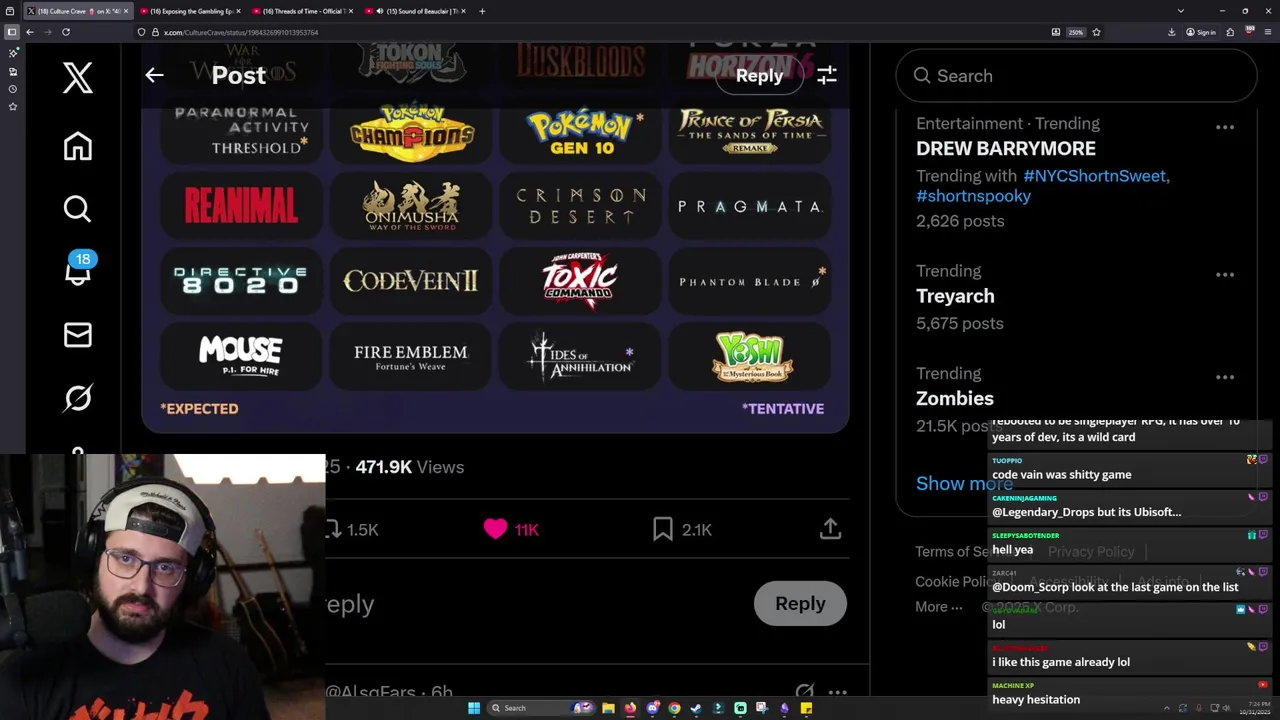Open the reply settings sliders icon
1280x720 pixels.
827,75
